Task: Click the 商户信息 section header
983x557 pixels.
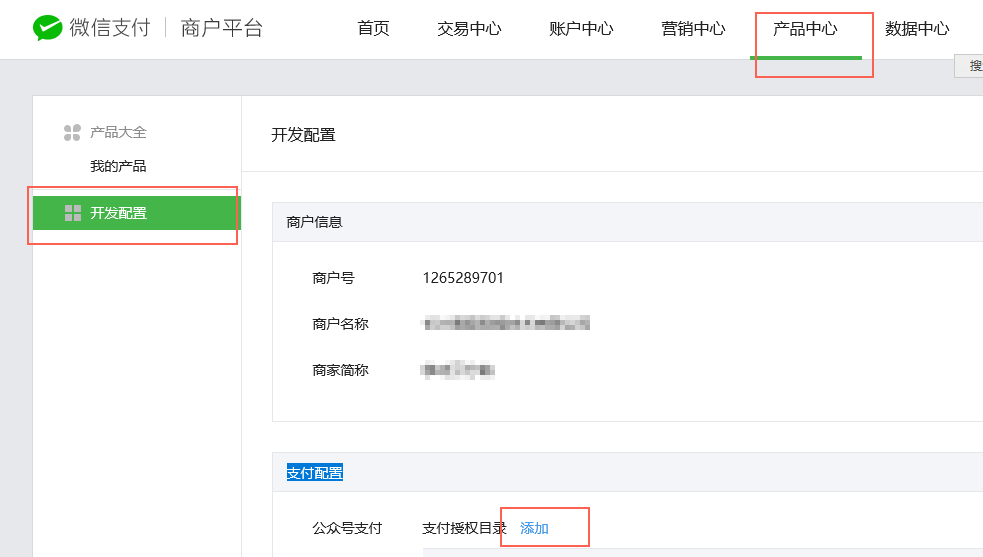Action: click(x=314, y=222)
